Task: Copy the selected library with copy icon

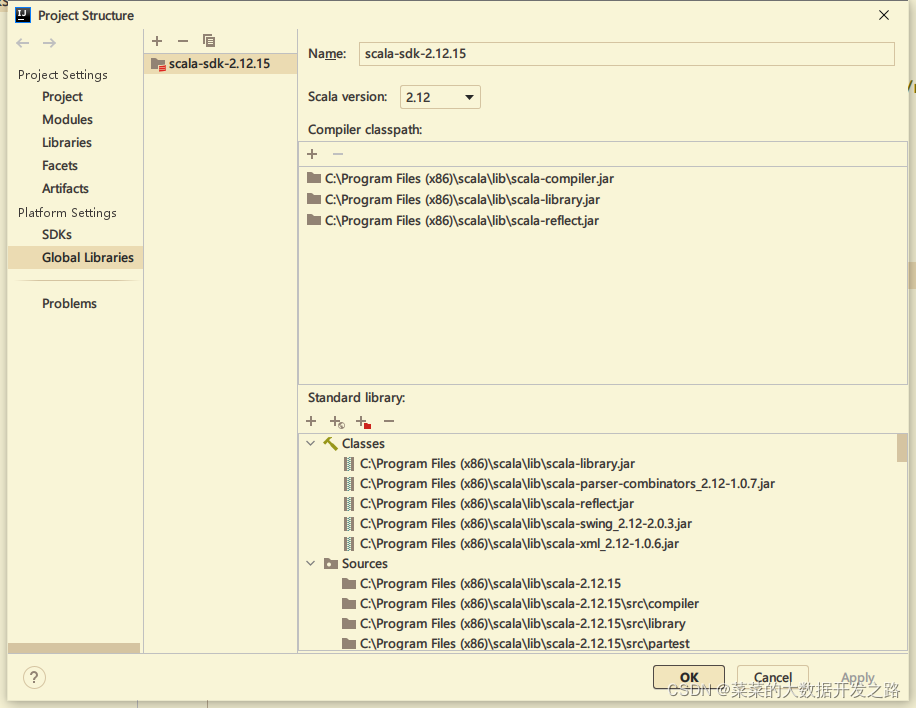Action: point(209,41)
